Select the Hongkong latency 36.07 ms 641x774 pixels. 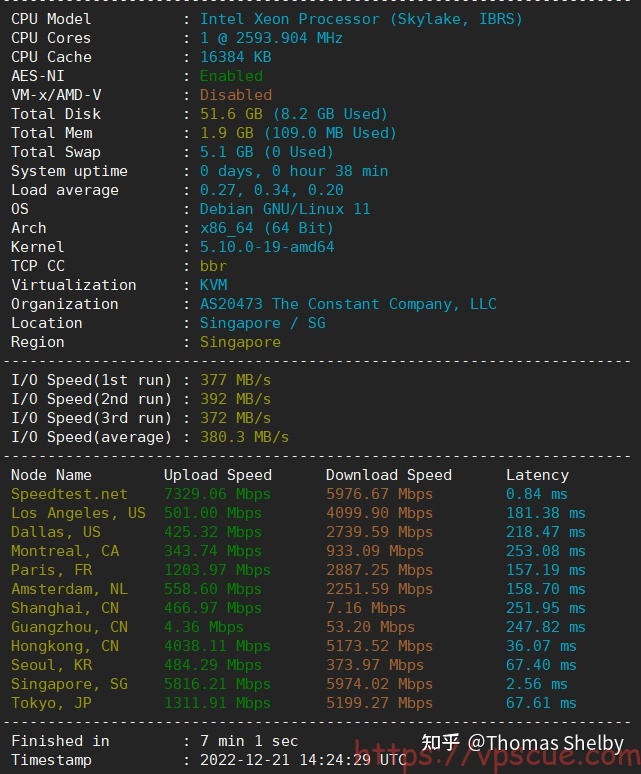point(541,646)
